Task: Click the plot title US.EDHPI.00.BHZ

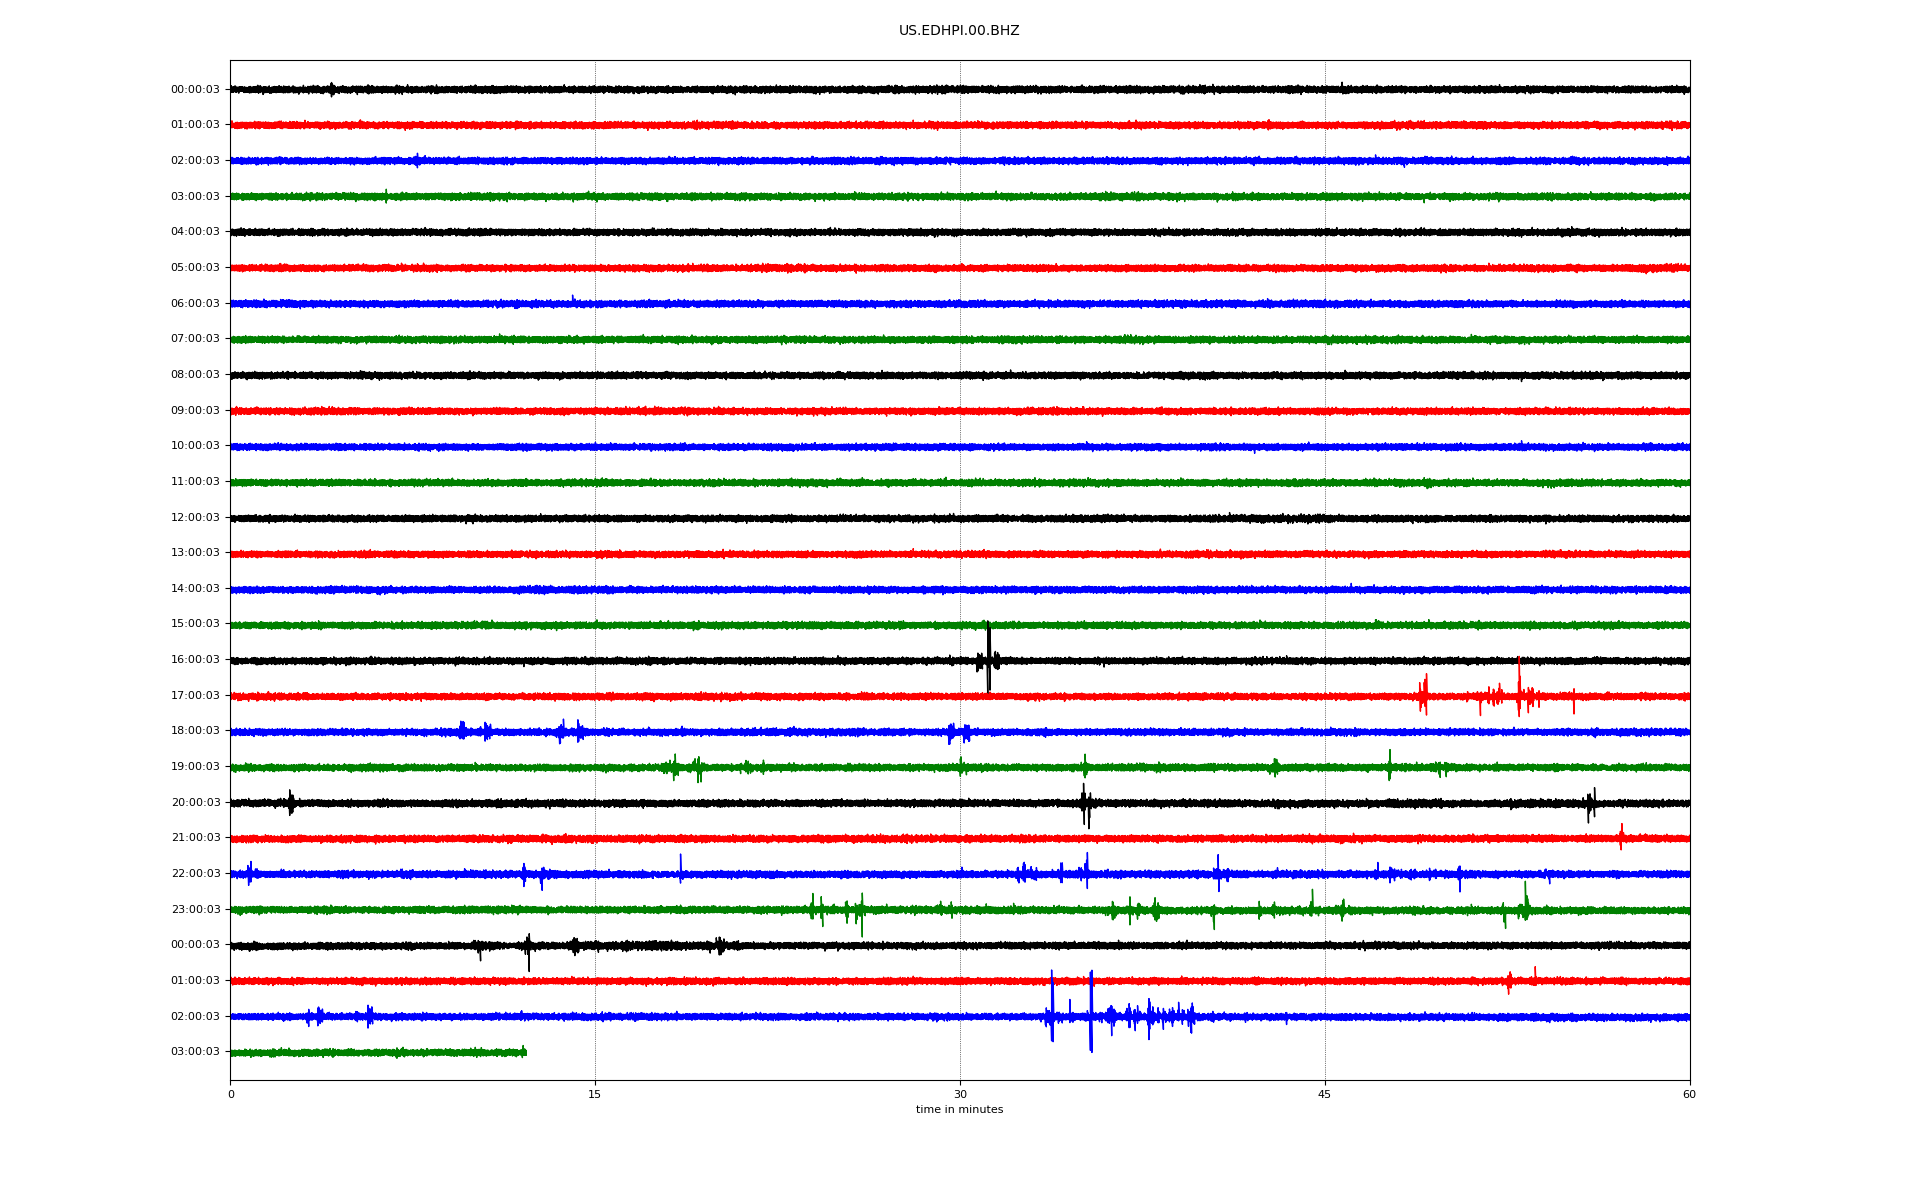Action: [959, 31]
